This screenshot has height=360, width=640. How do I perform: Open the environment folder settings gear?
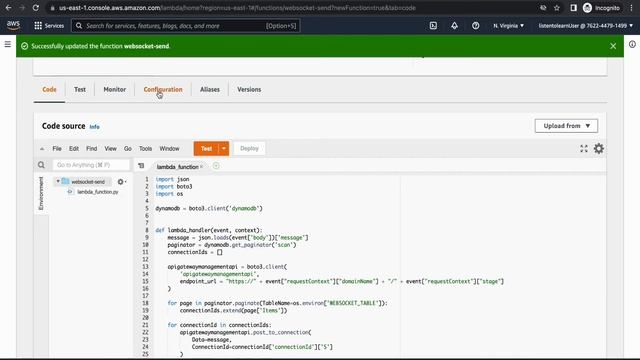click(121, 182)
